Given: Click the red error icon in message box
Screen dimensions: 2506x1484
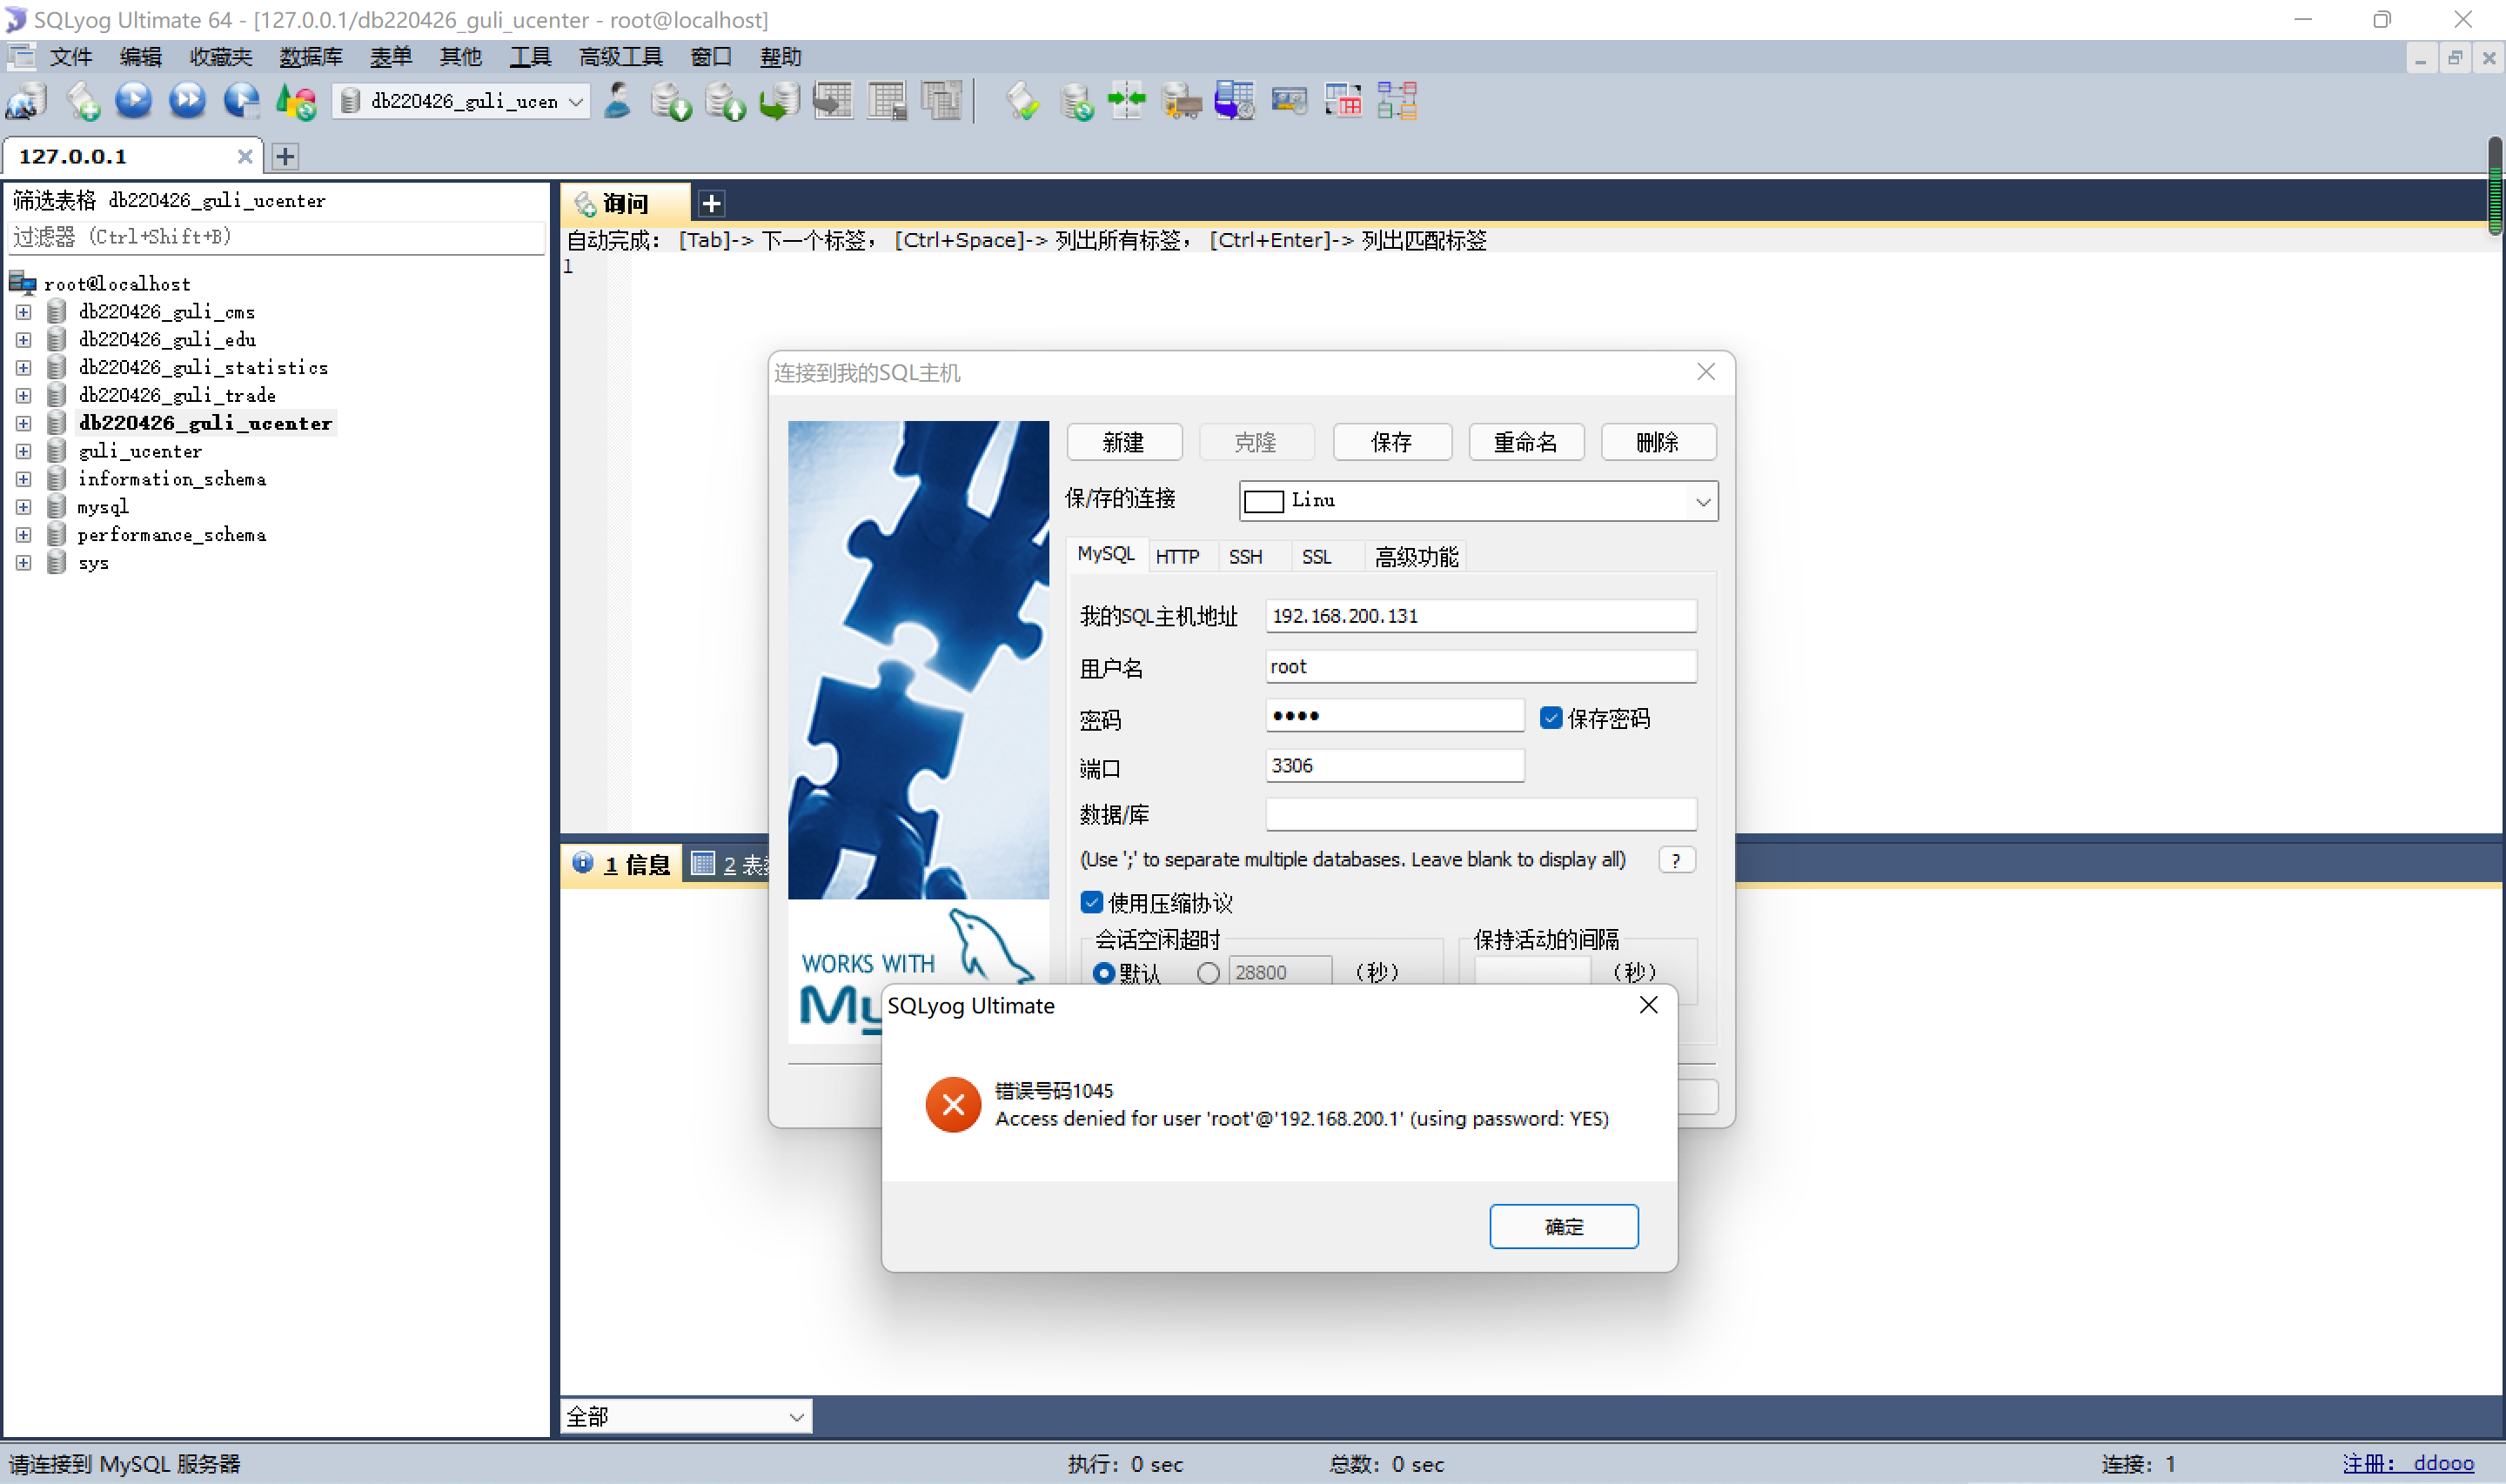Looking at the screenshot, I should (953, 1104).
